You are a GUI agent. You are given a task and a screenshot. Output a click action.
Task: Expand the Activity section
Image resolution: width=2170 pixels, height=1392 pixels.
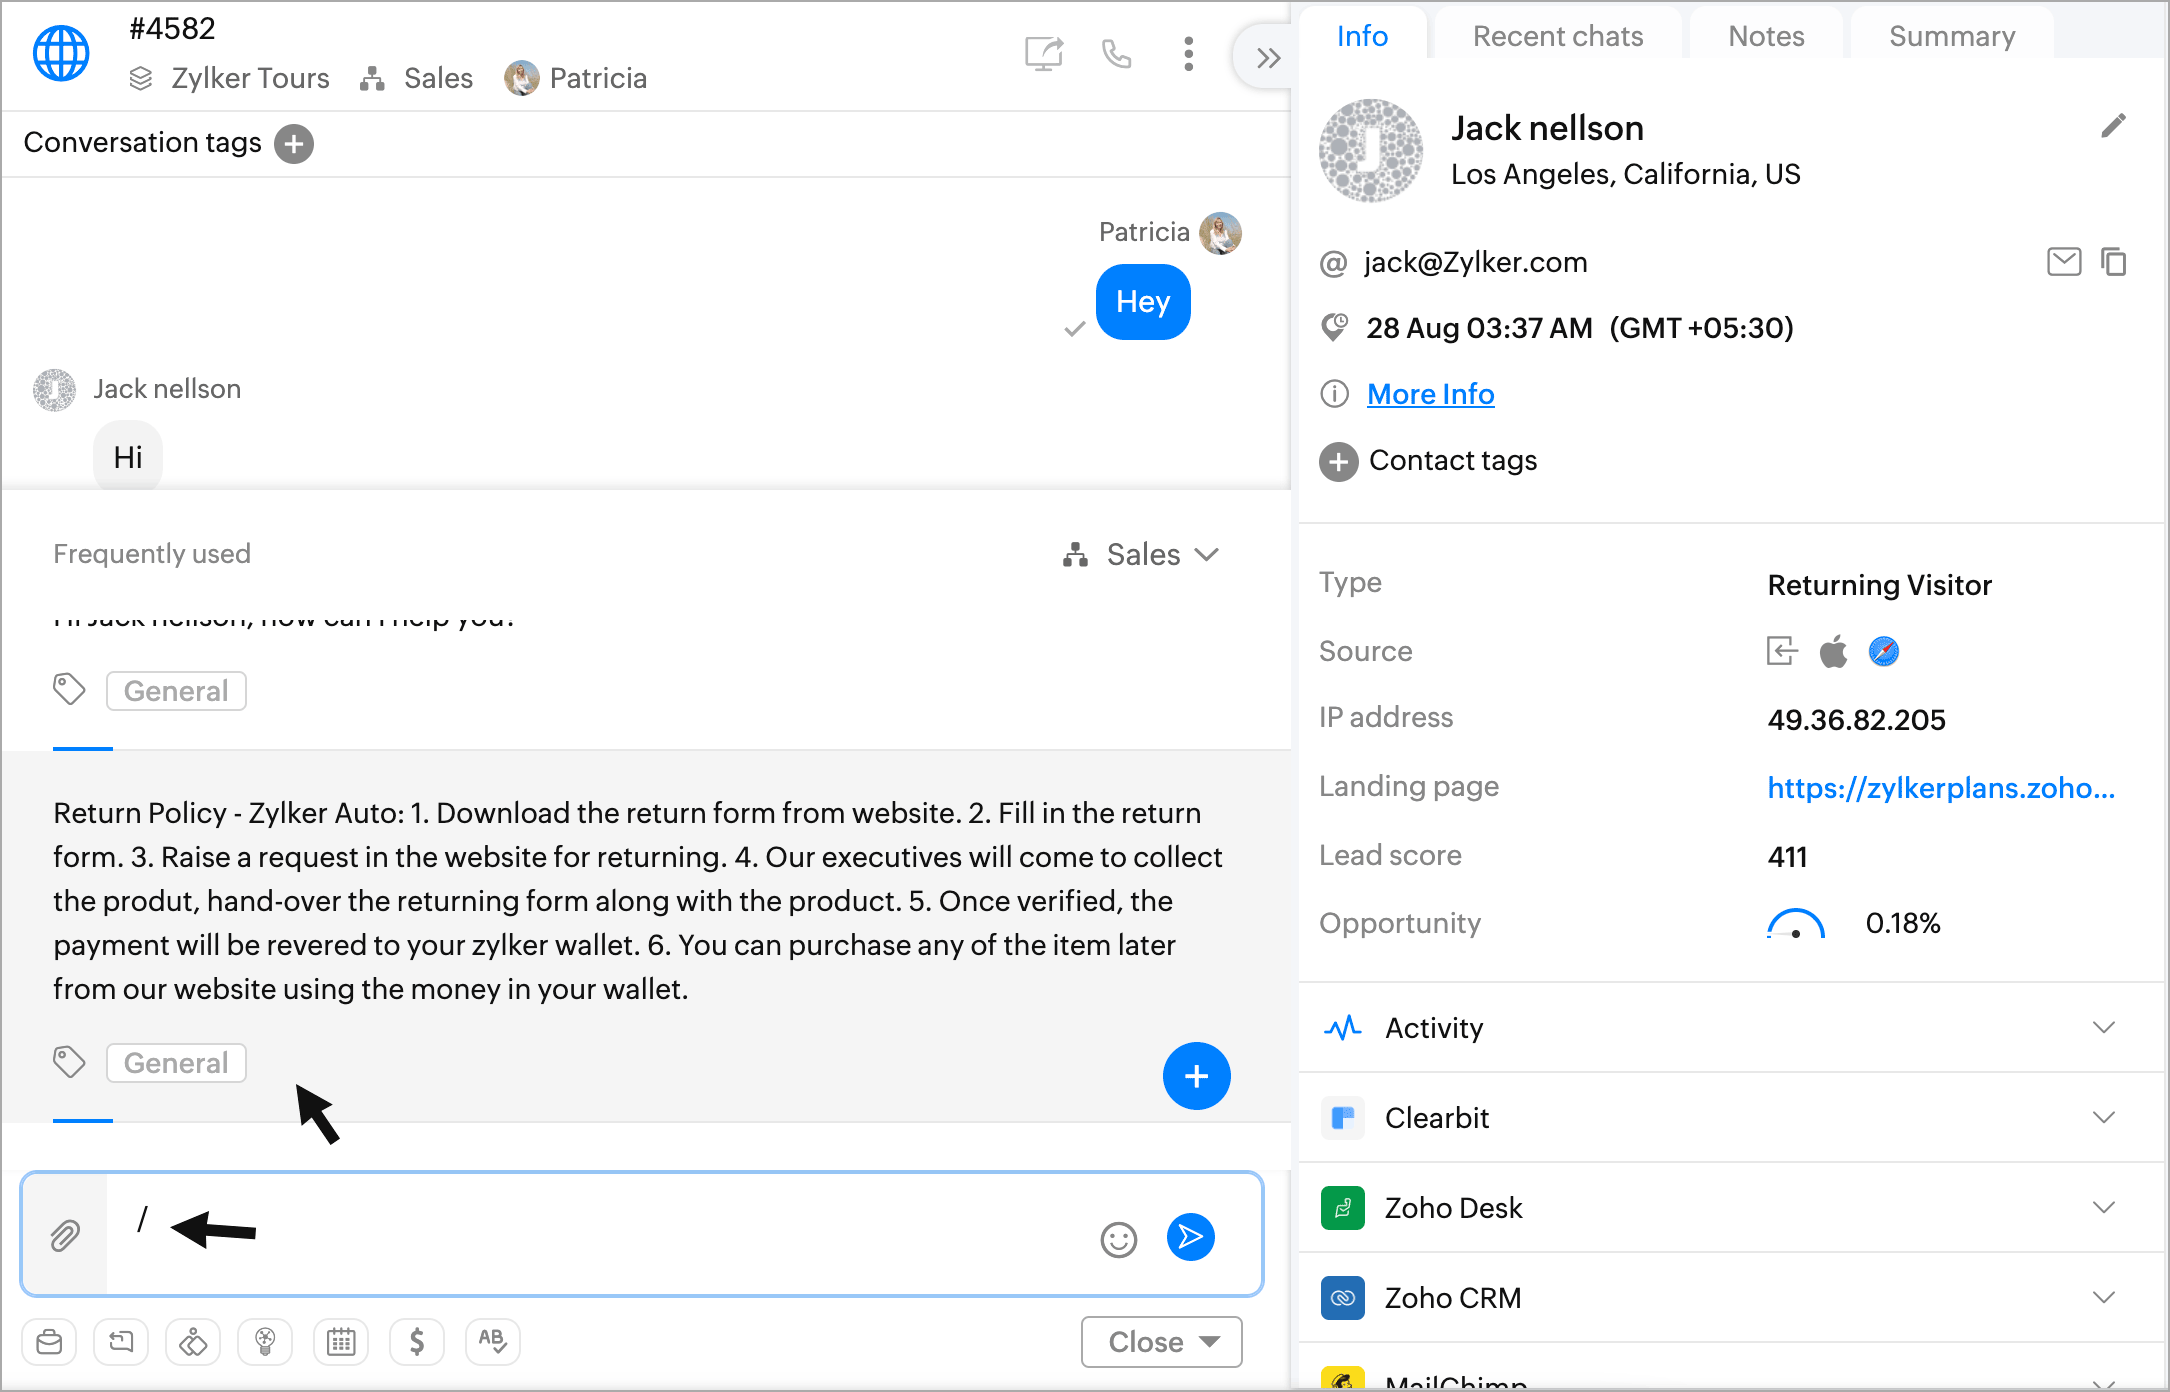pyautogui.click(x=2103, y=1028)
